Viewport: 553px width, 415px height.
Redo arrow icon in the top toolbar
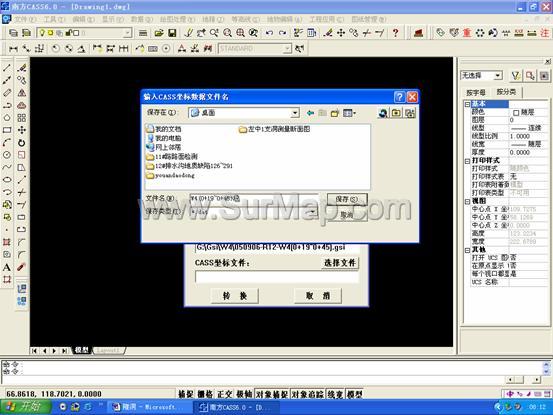point(282,33)
